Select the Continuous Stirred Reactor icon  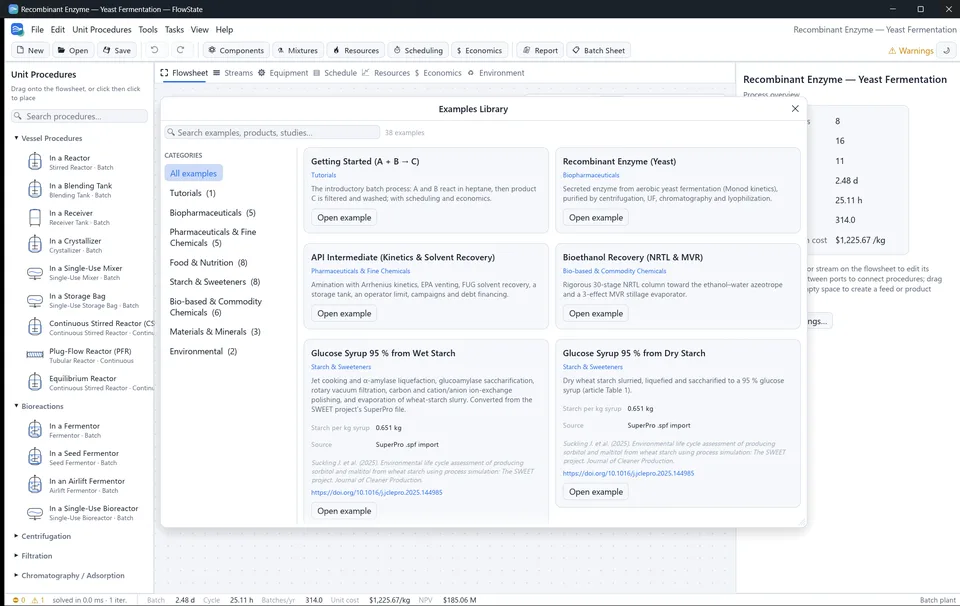tap(35, 327)
